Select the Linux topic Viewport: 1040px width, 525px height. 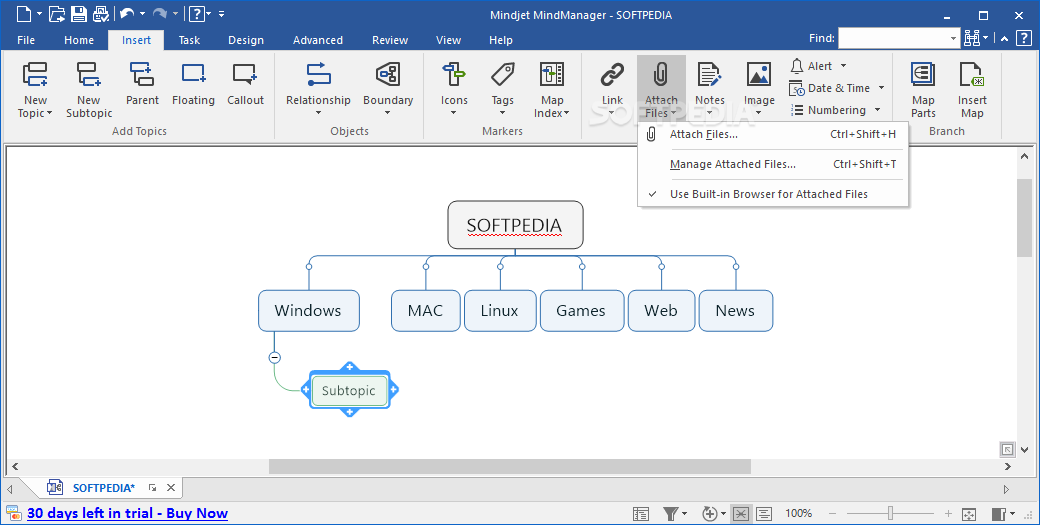tap(499, 310)
